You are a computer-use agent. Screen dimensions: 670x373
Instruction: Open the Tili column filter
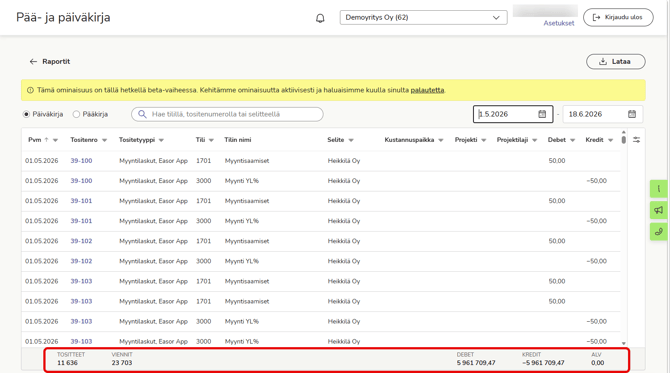point(211,140)
